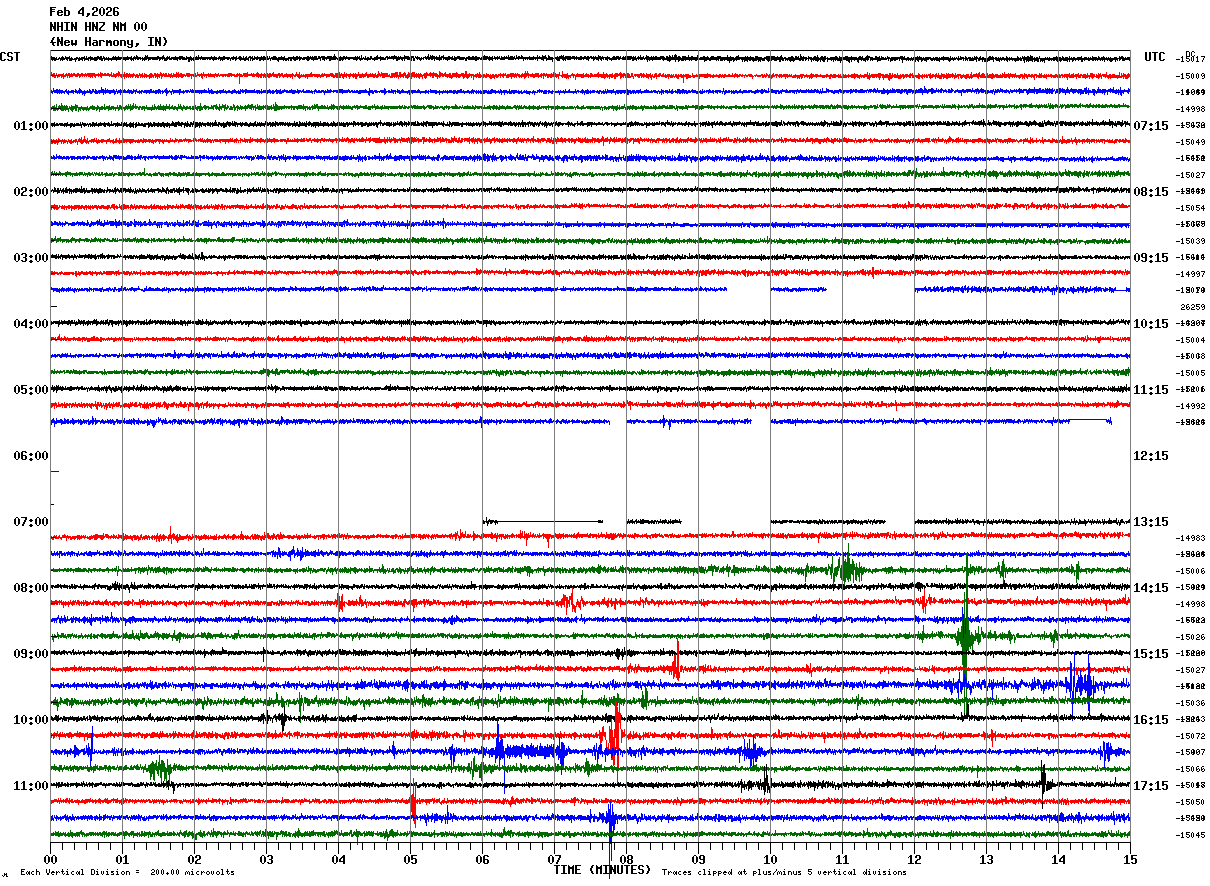Click the Traces clipped footer note
The image size is (1210, 886).
[784, 873]
